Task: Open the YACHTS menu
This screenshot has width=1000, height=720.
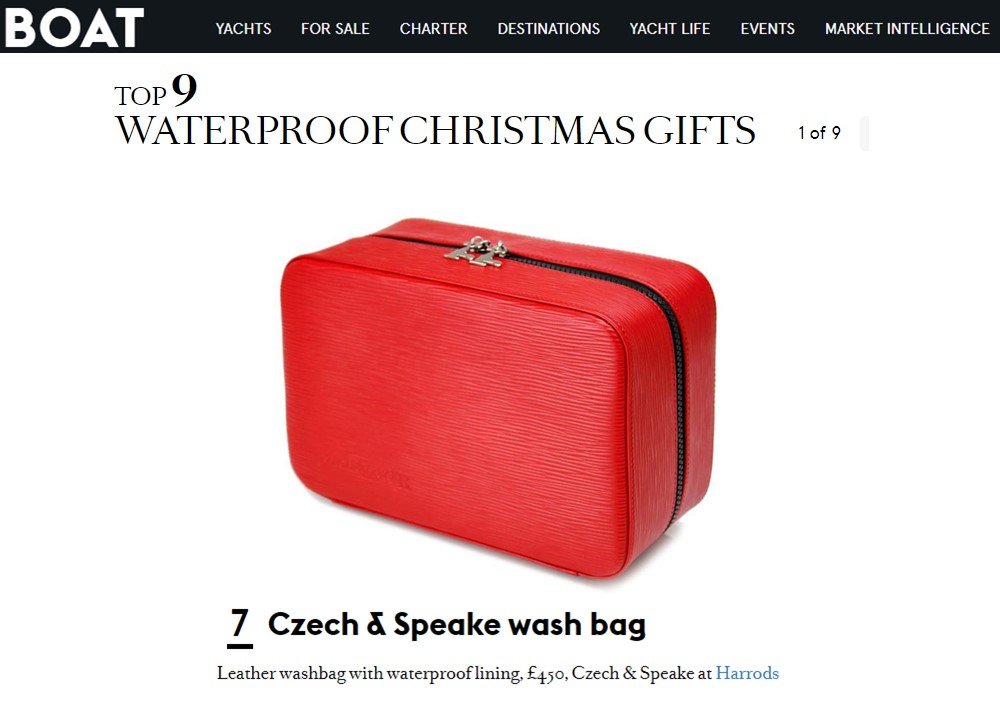Action: pyautogui.click(x=243, y=29)
